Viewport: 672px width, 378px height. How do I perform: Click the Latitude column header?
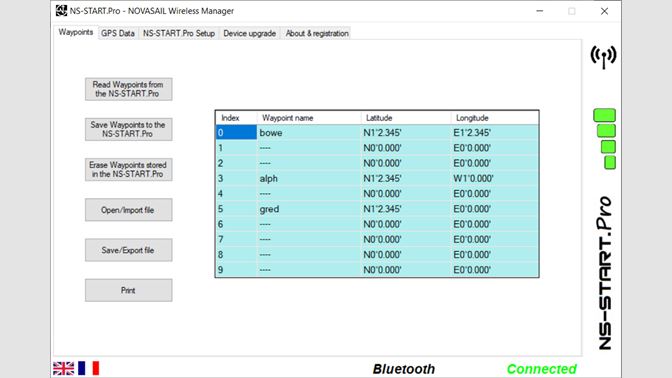pyautogui.click(x=406, y=118)
